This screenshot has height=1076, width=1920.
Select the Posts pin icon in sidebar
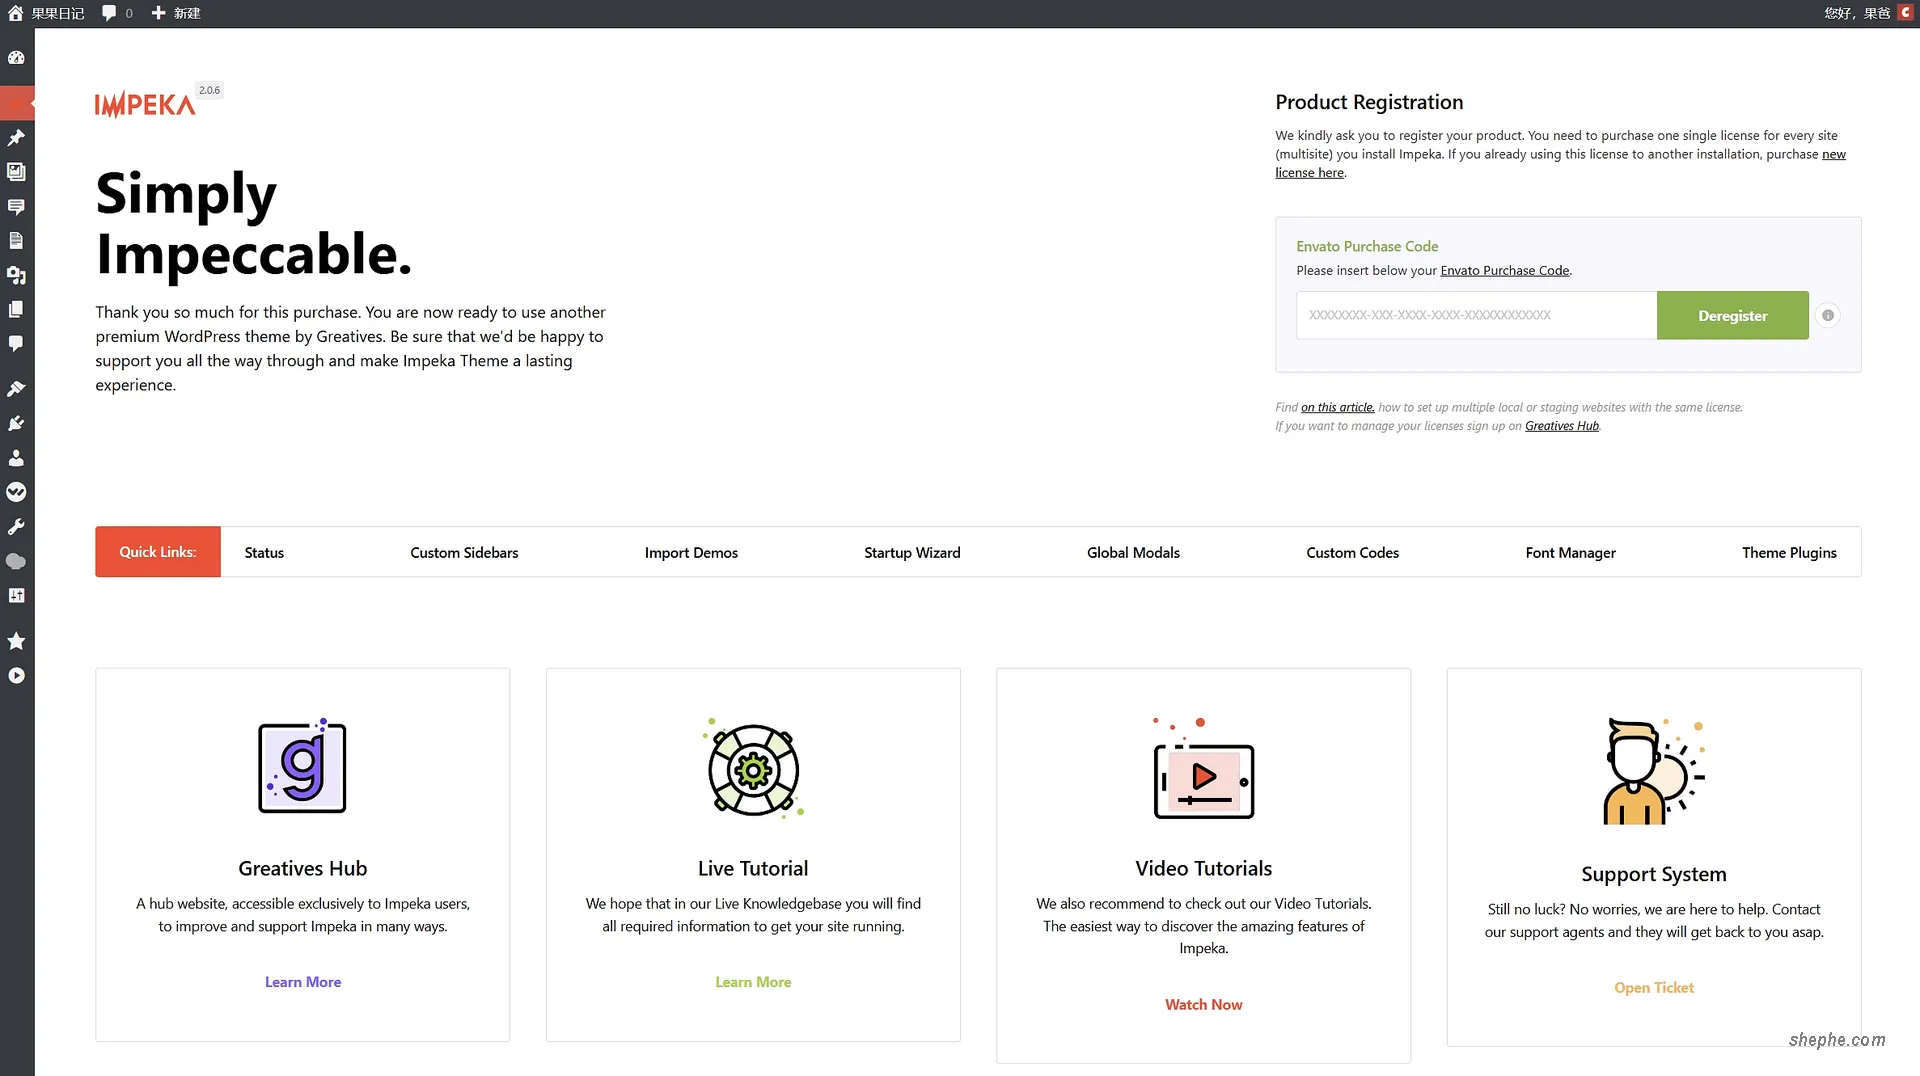16,137
